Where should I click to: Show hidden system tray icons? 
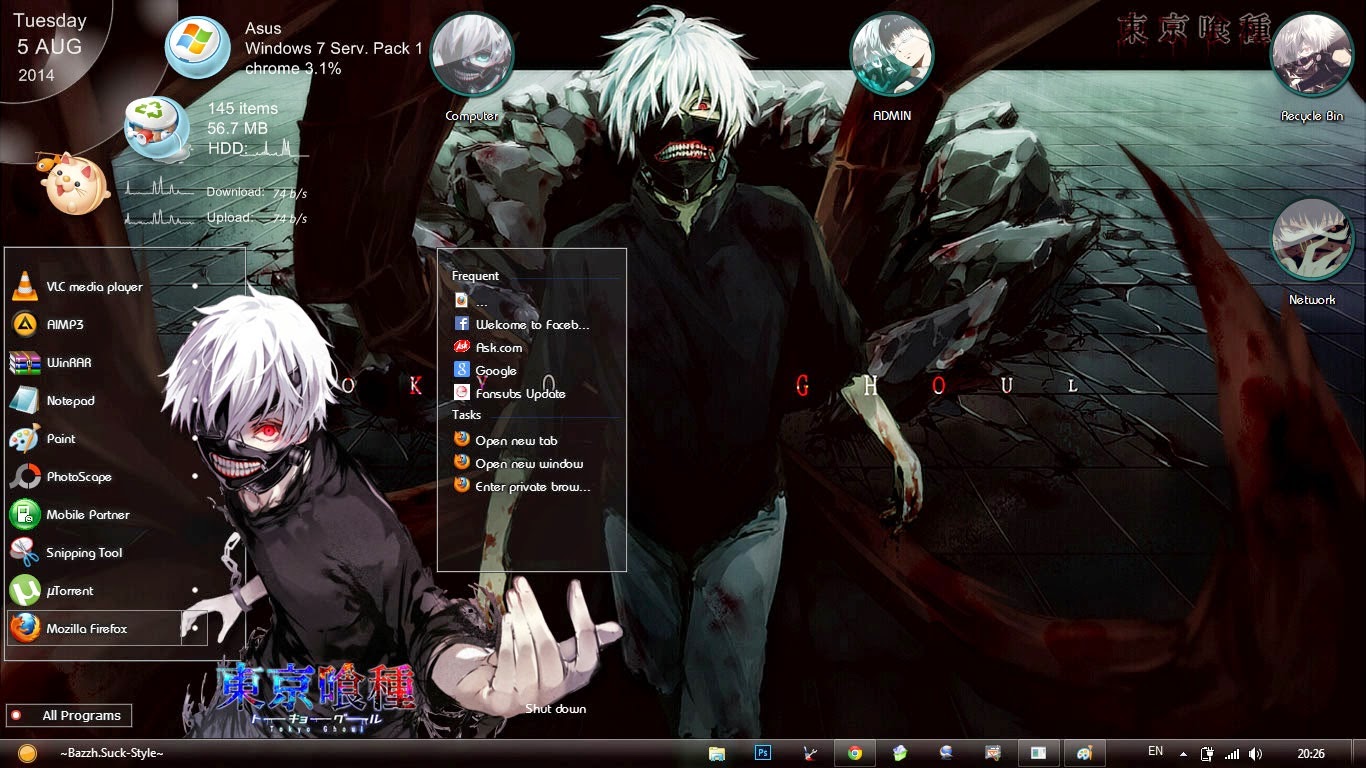pyautogui.click(x=1184, y=754)
